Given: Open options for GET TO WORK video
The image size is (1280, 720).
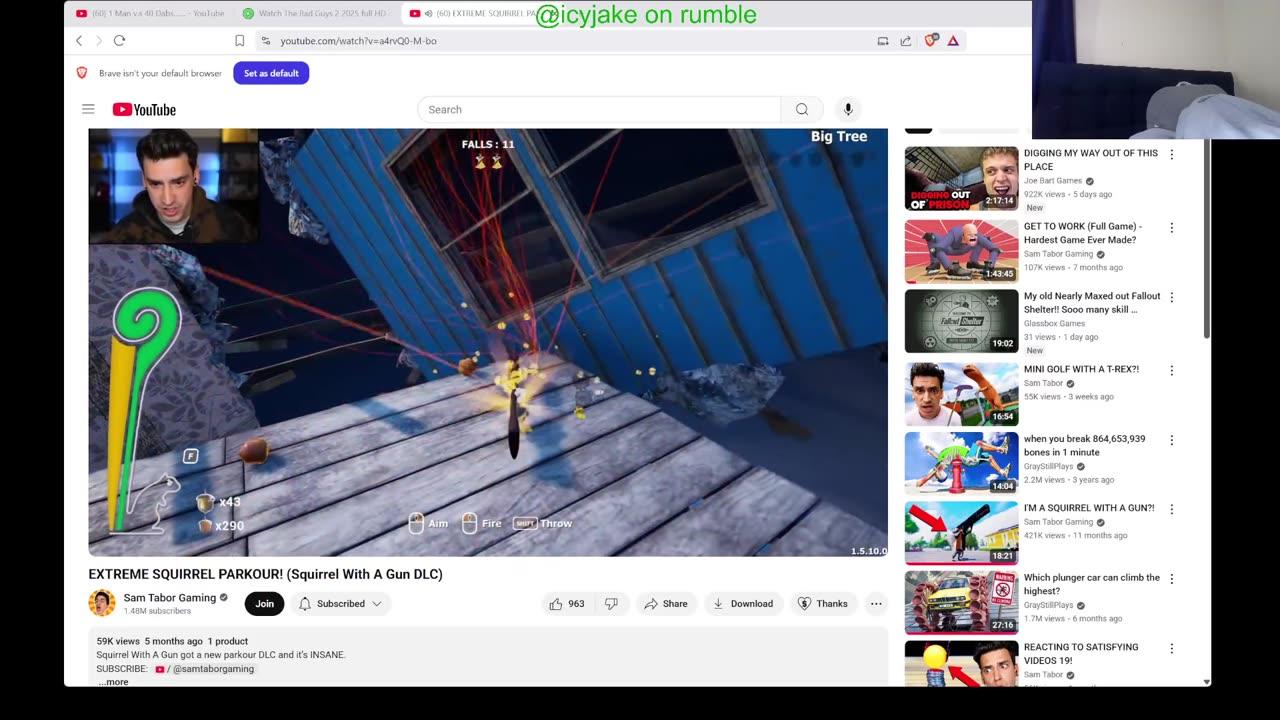Looking at the screenshot, I should (x=1172, y=227).
